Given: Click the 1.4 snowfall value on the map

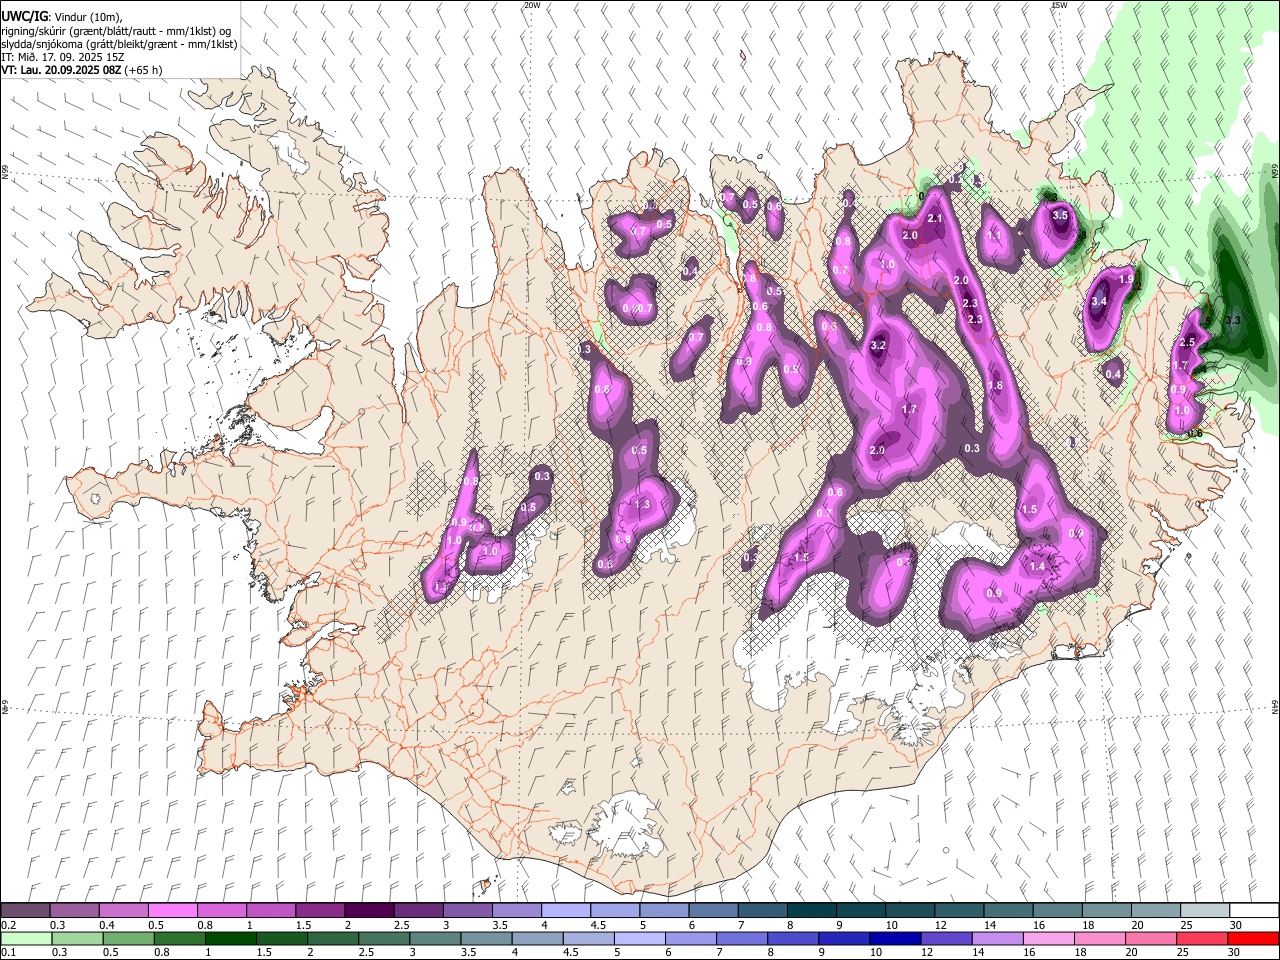Looking at the screenshot, I should [x=1037, y=567].
